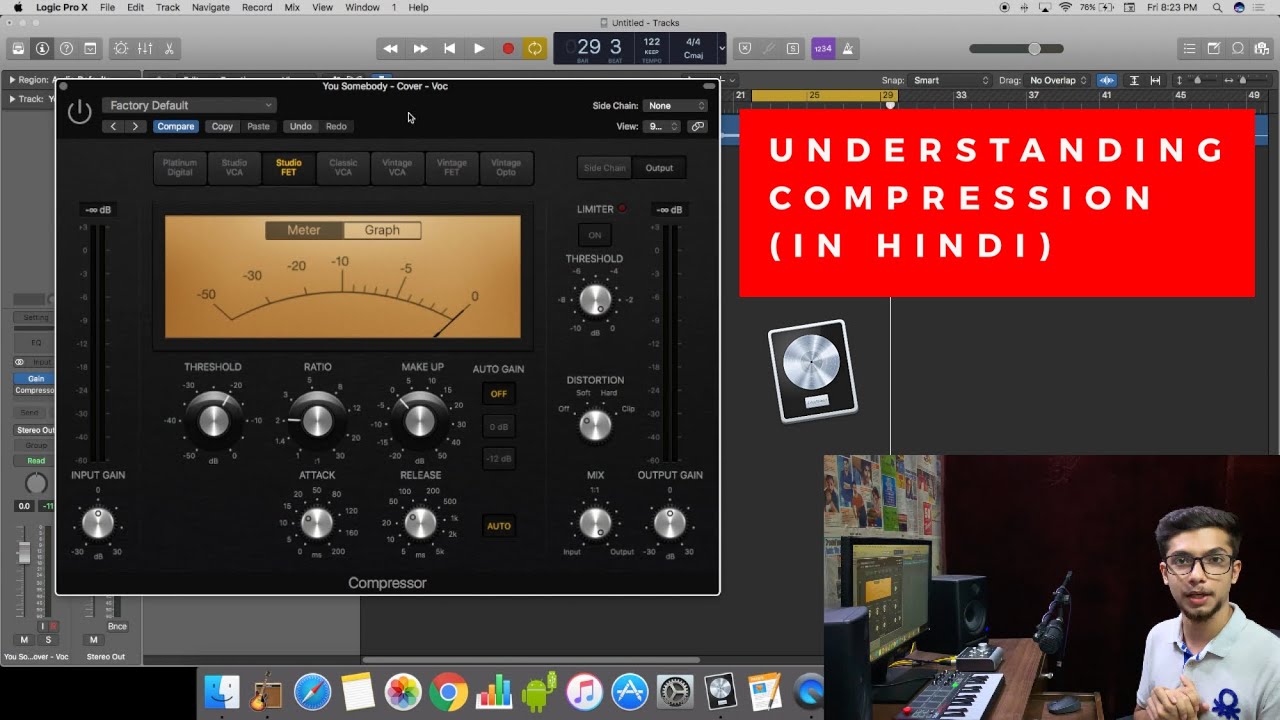Expand the Track inspector triangle
This screenshot has height=720, width=1280.
tap(12, 99)
